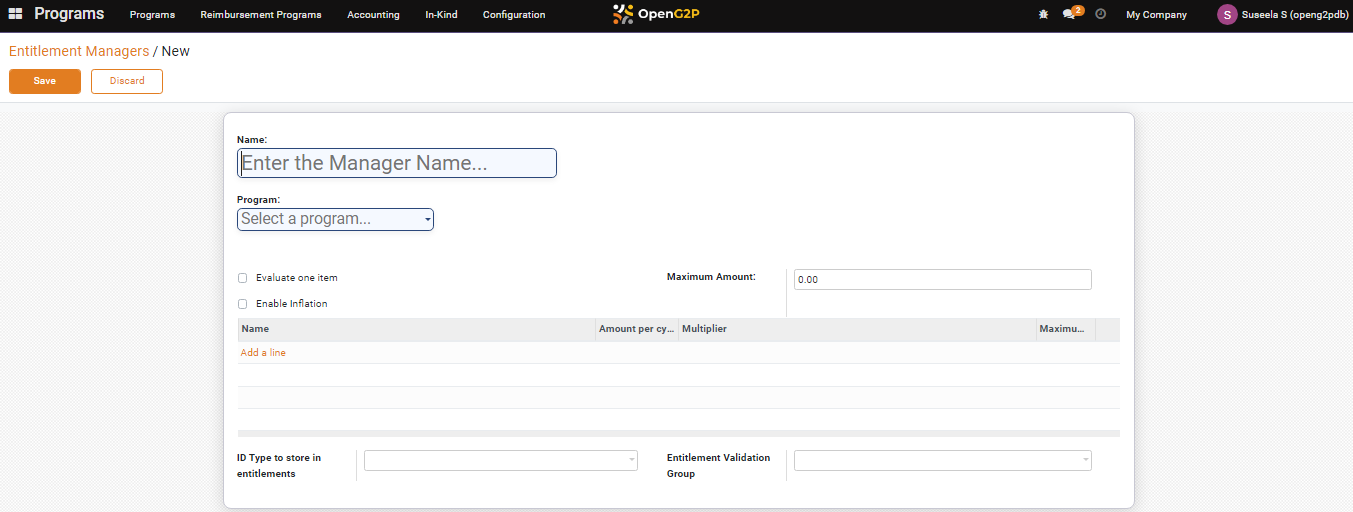
Task: Open the apps grid menu icon
Action: 16,14
